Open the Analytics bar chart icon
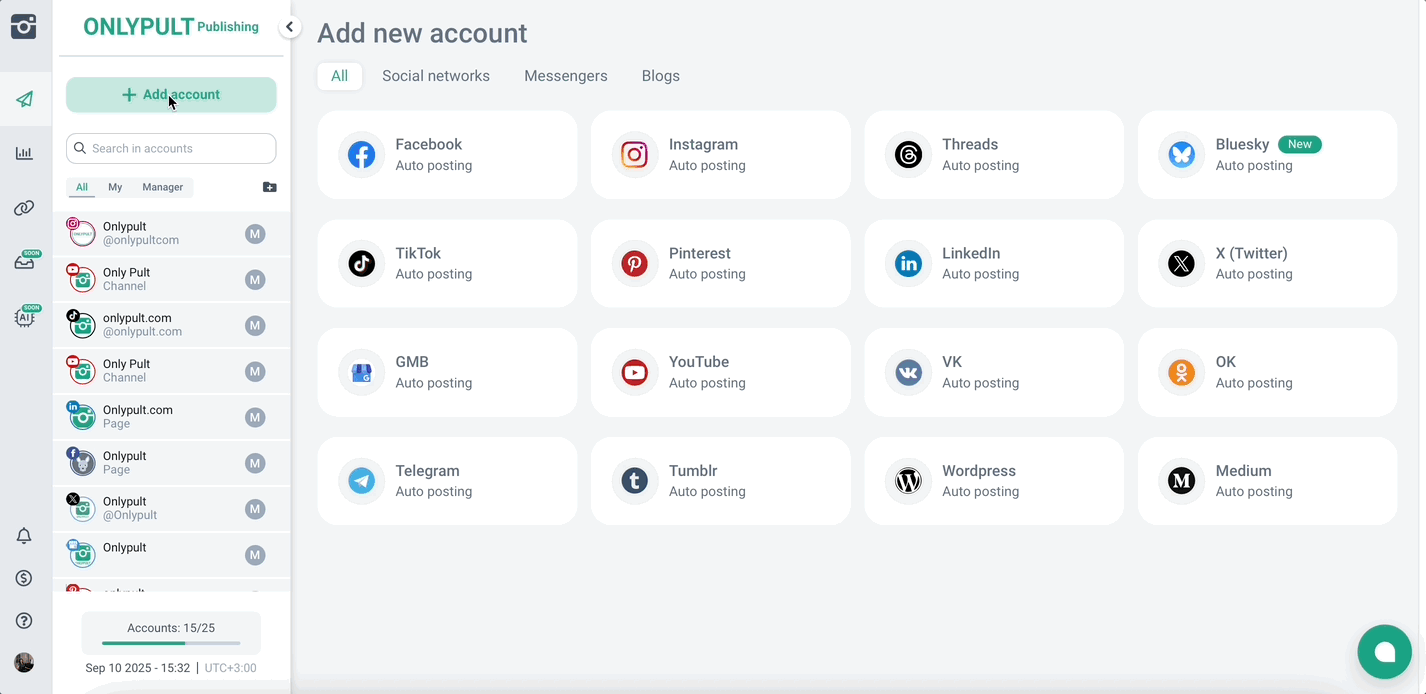 24,152
